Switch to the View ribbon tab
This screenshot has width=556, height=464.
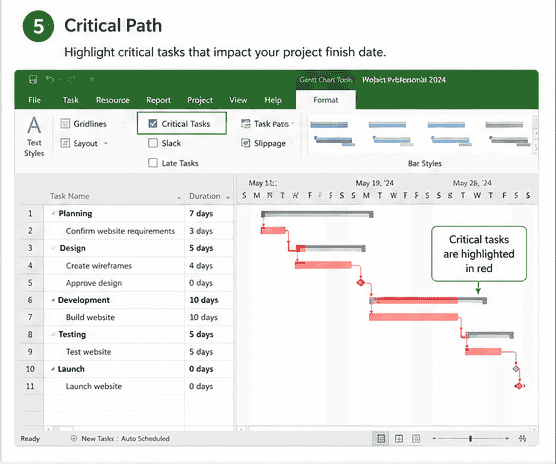pos(238,100)
